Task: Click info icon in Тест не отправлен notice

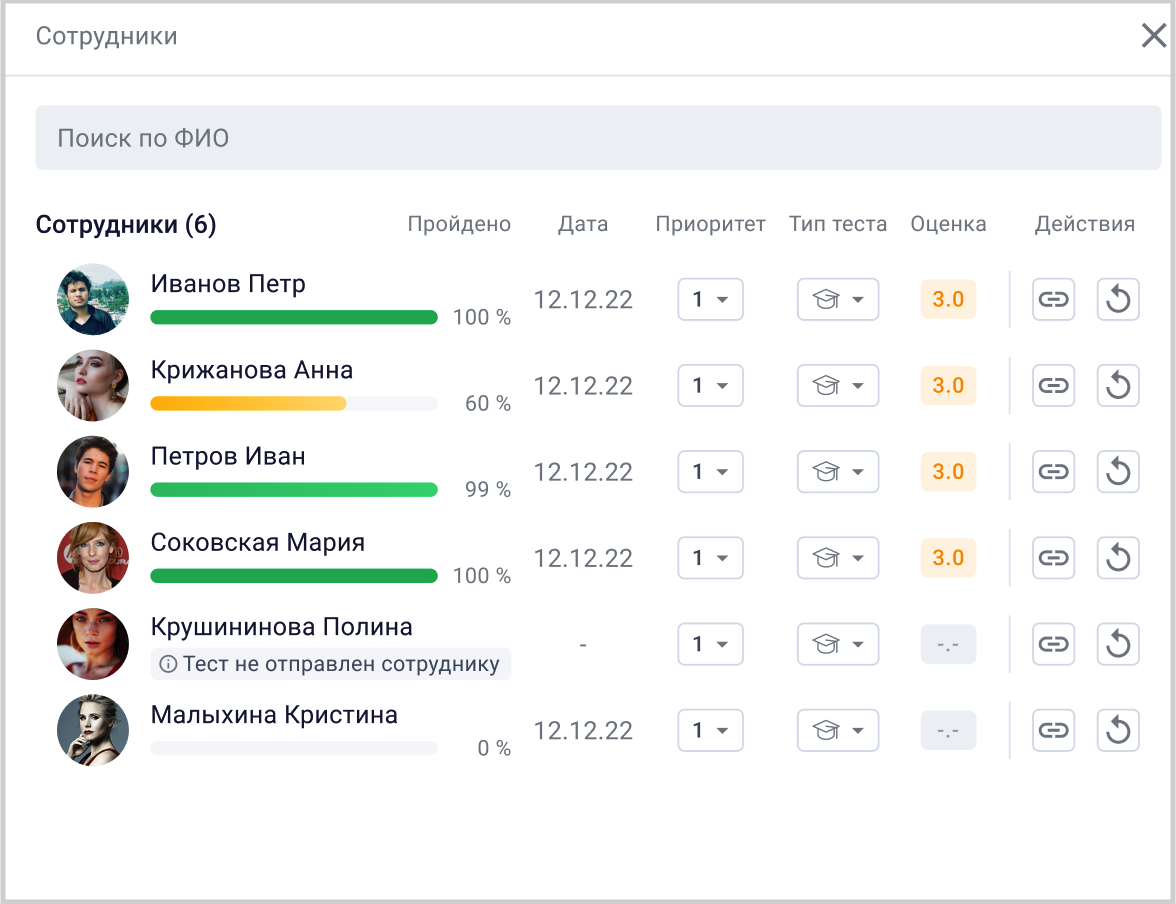Action: tap(168, 664)
